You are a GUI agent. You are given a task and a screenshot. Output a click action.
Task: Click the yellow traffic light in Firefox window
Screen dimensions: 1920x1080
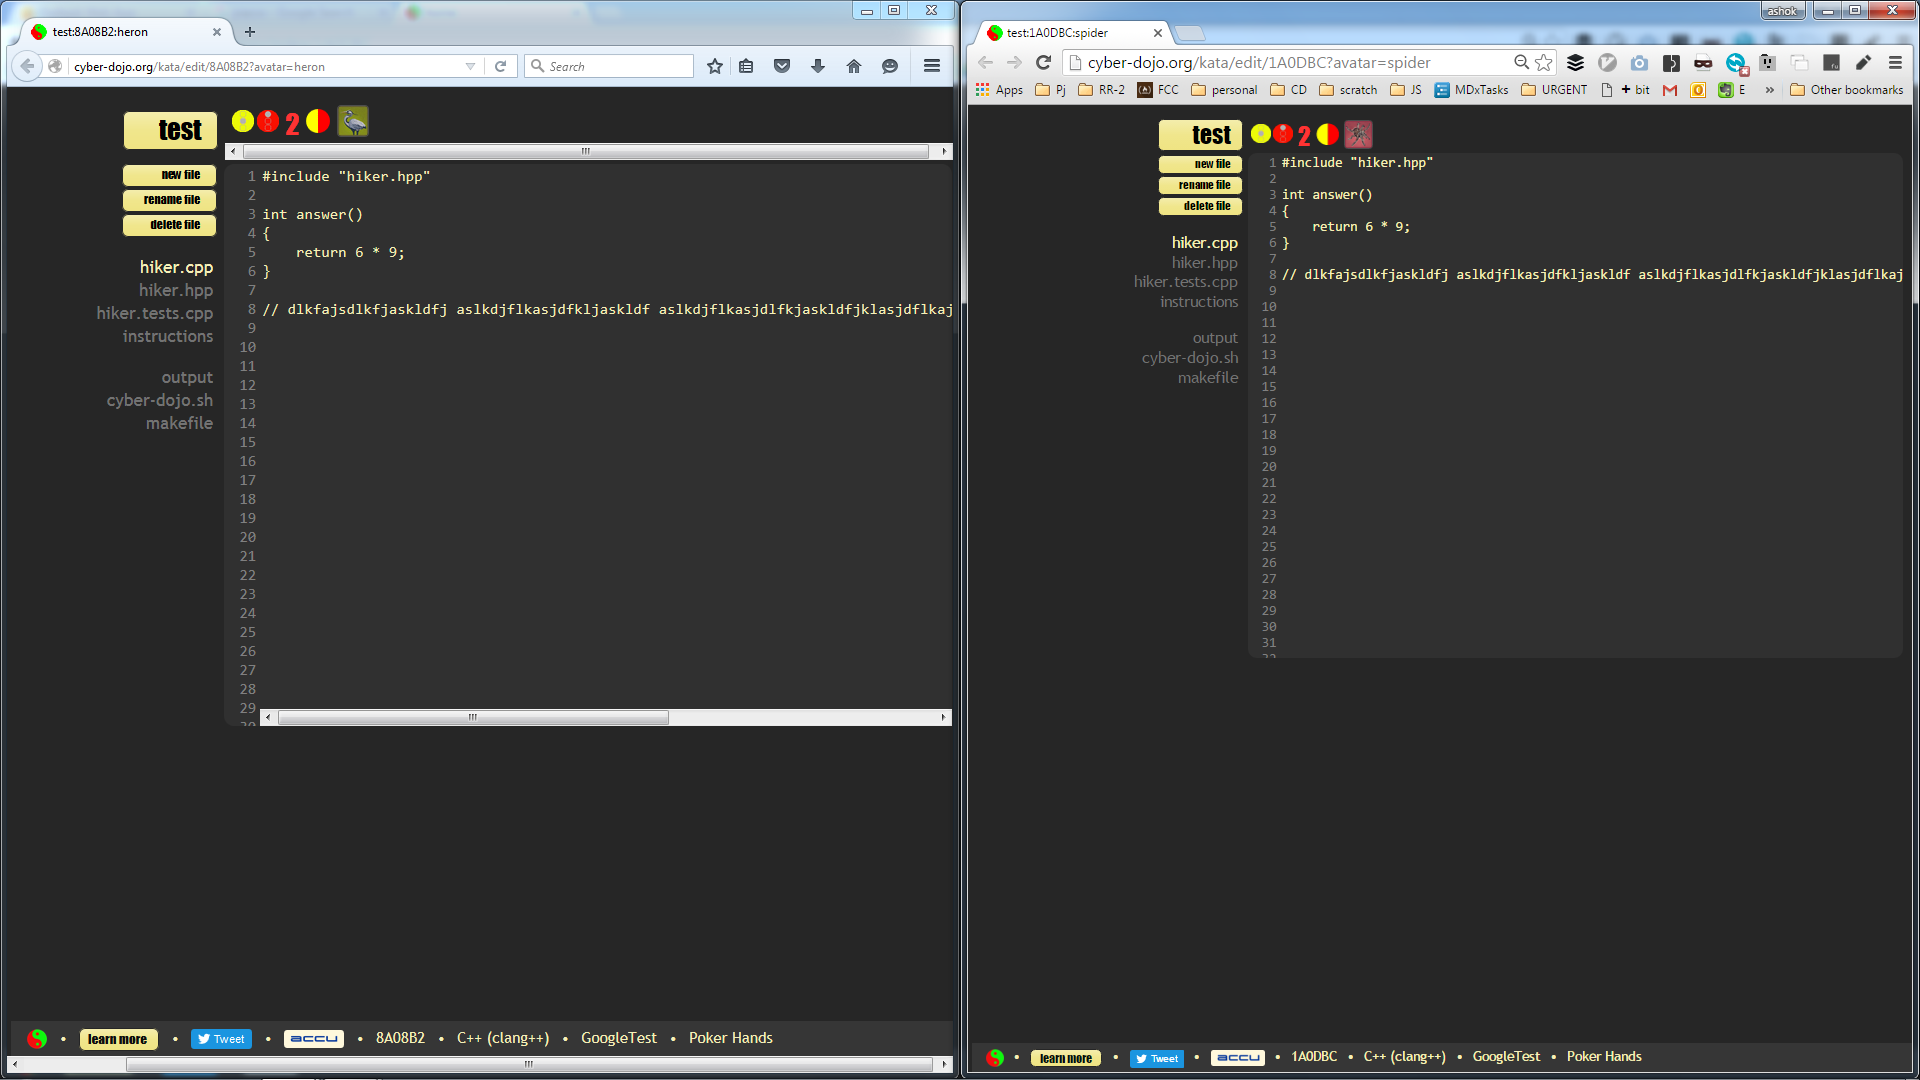[243, 121]
